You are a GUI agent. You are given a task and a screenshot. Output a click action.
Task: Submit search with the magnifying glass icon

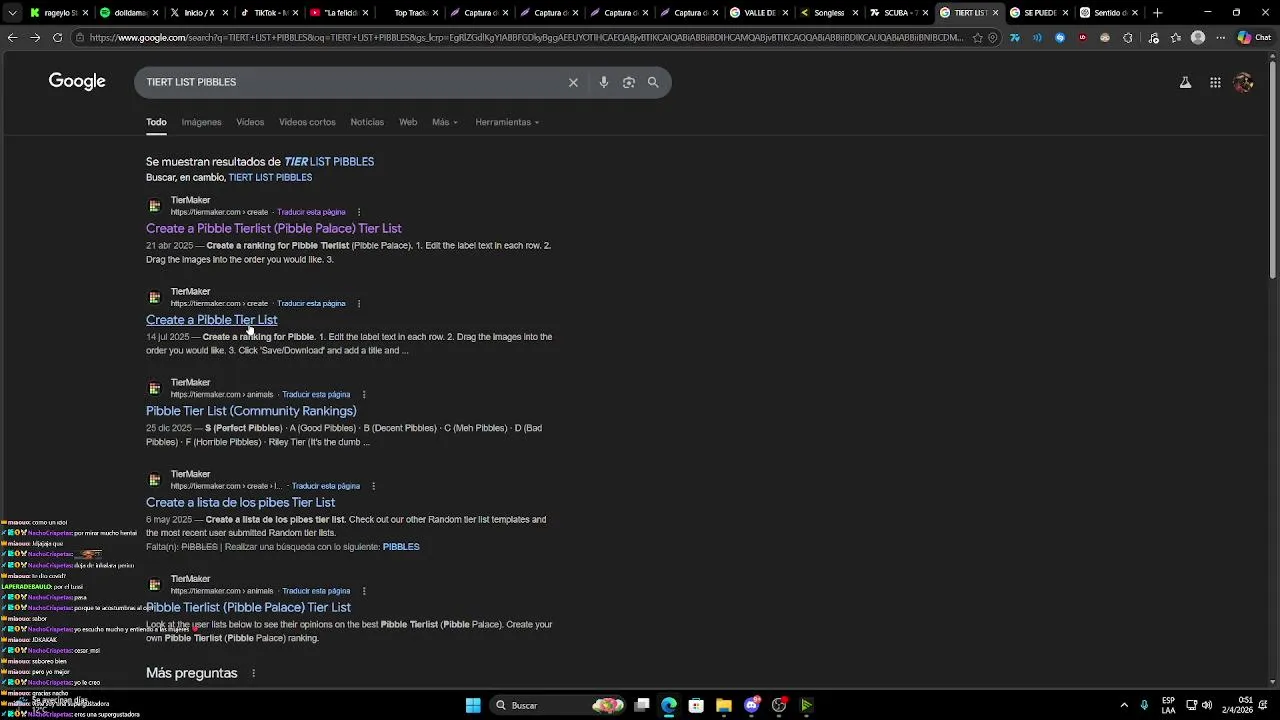[x=653, y=83]
